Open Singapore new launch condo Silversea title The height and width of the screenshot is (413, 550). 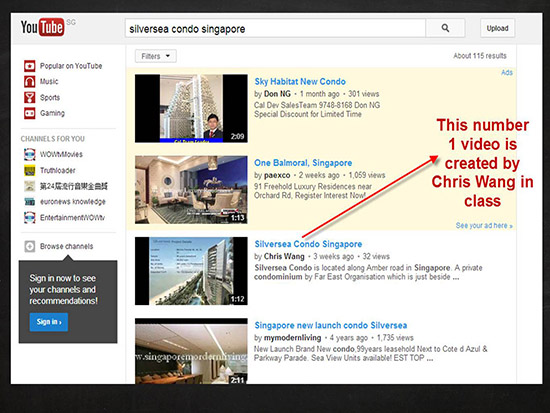[331, 326]
